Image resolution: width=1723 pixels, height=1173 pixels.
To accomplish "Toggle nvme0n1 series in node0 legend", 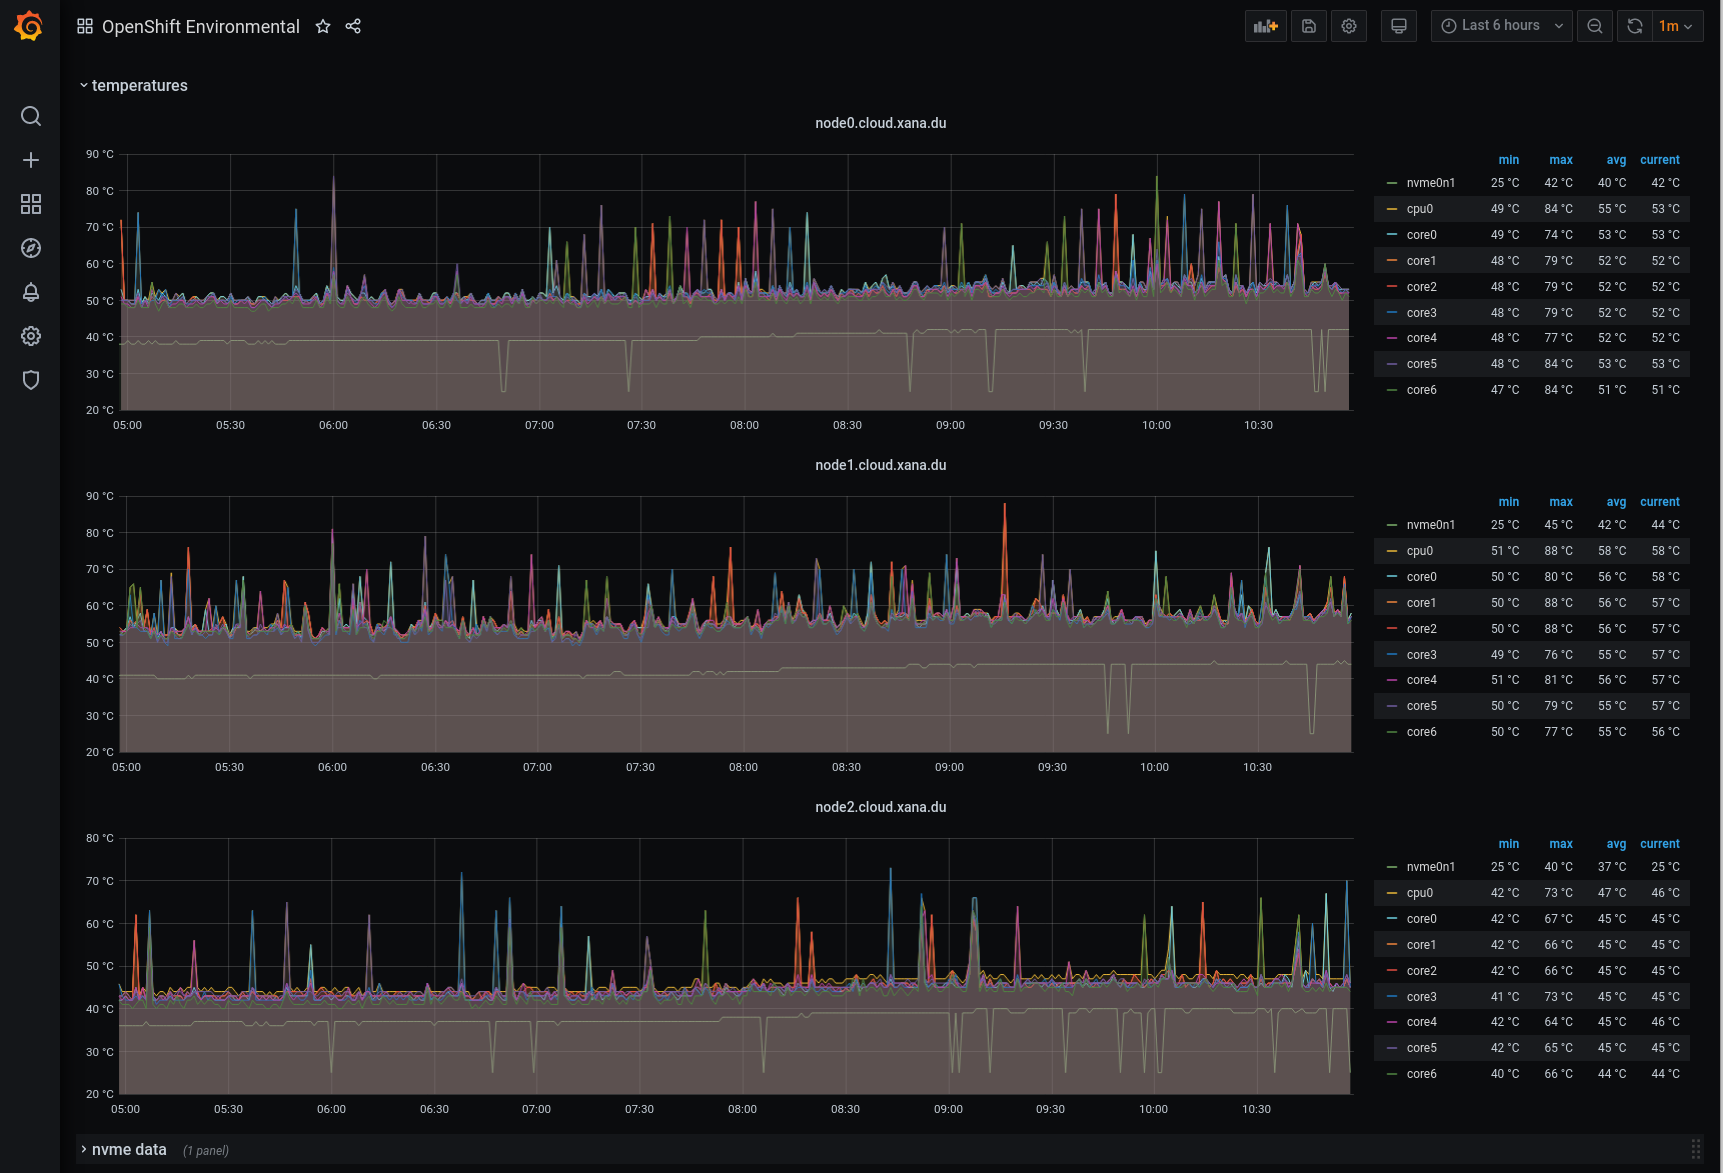I will 1431,183.
